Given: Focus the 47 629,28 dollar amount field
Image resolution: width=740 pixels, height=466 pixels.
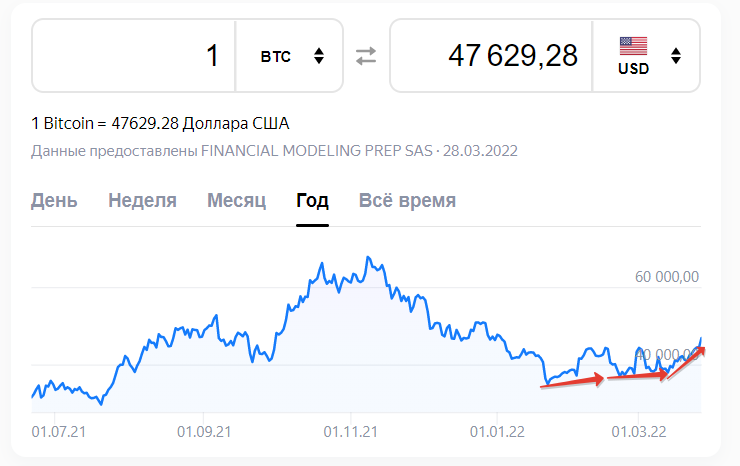Looking at the screenshot, I should pyautogui.click(x=490, y=56).
